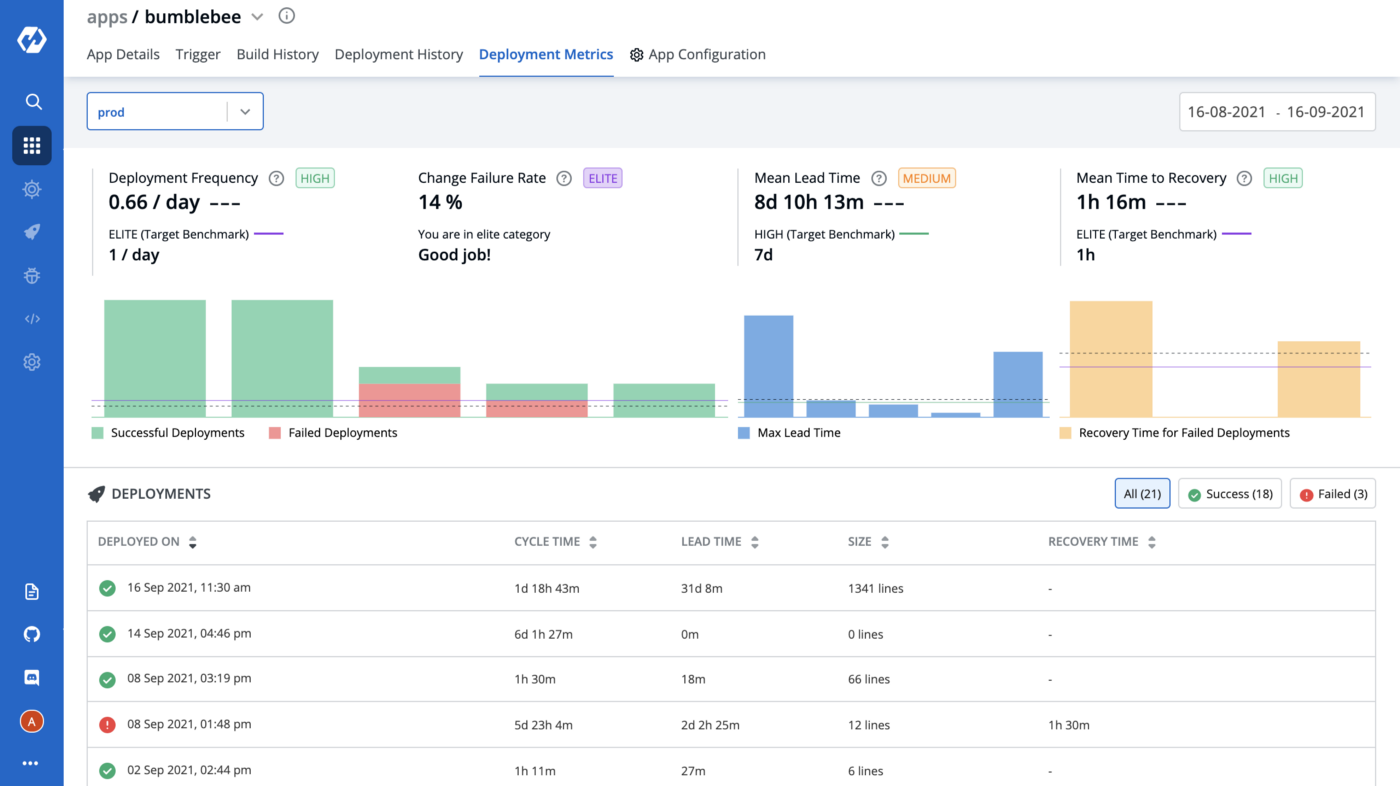Open the bug security icon in sidebar
Viewport: 1400px width, 786px height.
[32, 276]
